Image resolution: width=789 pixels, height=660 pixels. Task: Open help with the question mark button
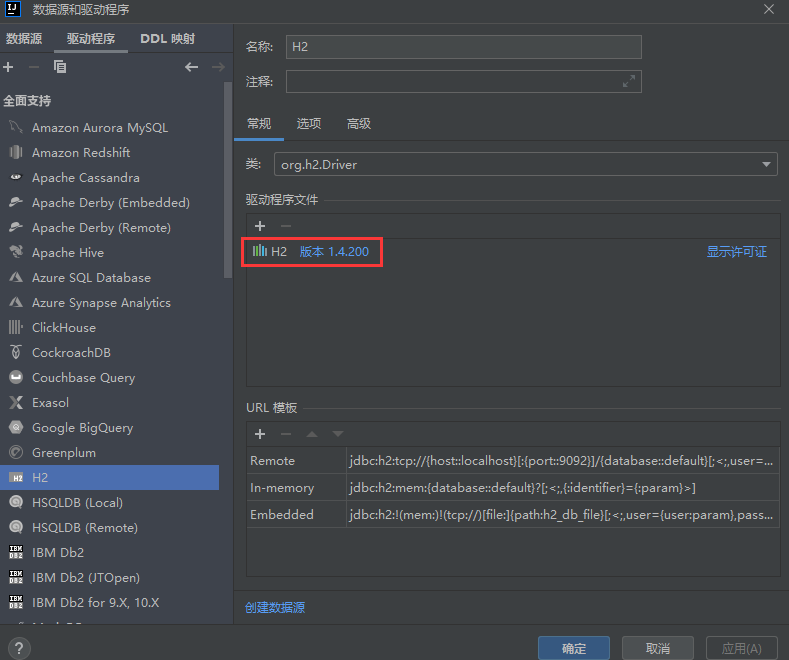point(19,648)
